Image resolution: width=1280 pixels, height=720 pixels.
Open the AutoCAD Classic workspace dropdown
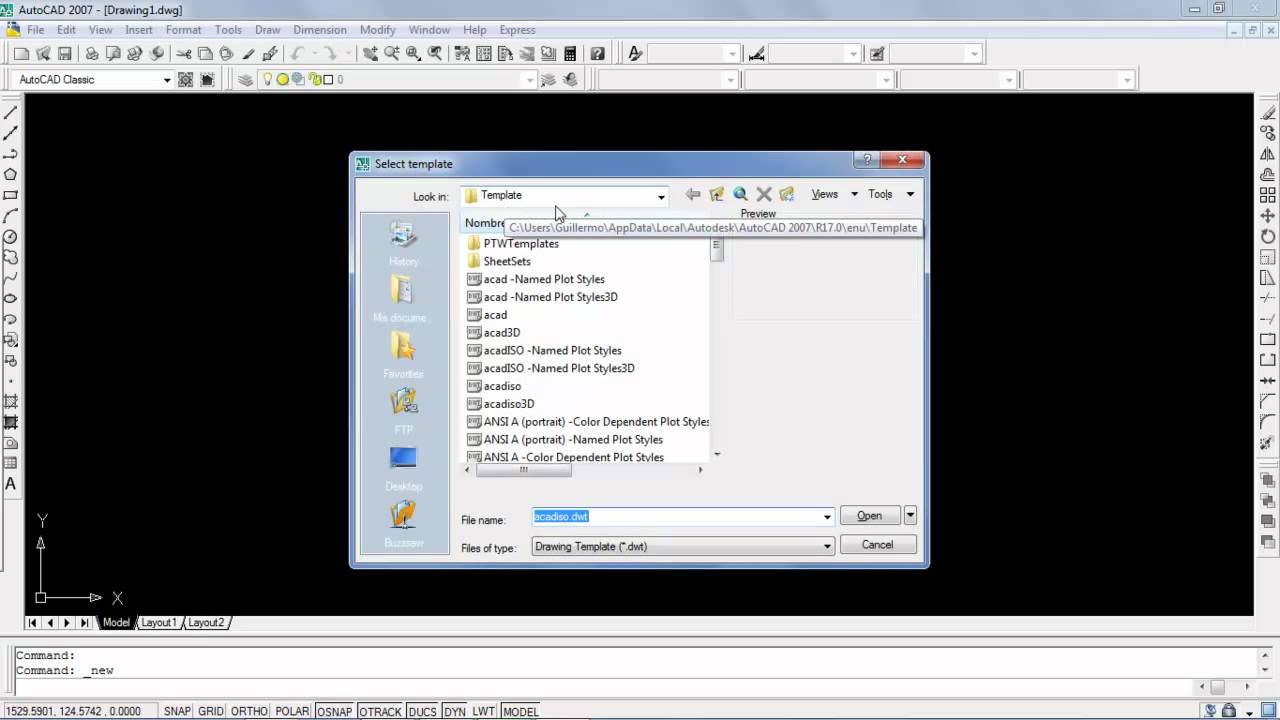coord(167,80)
